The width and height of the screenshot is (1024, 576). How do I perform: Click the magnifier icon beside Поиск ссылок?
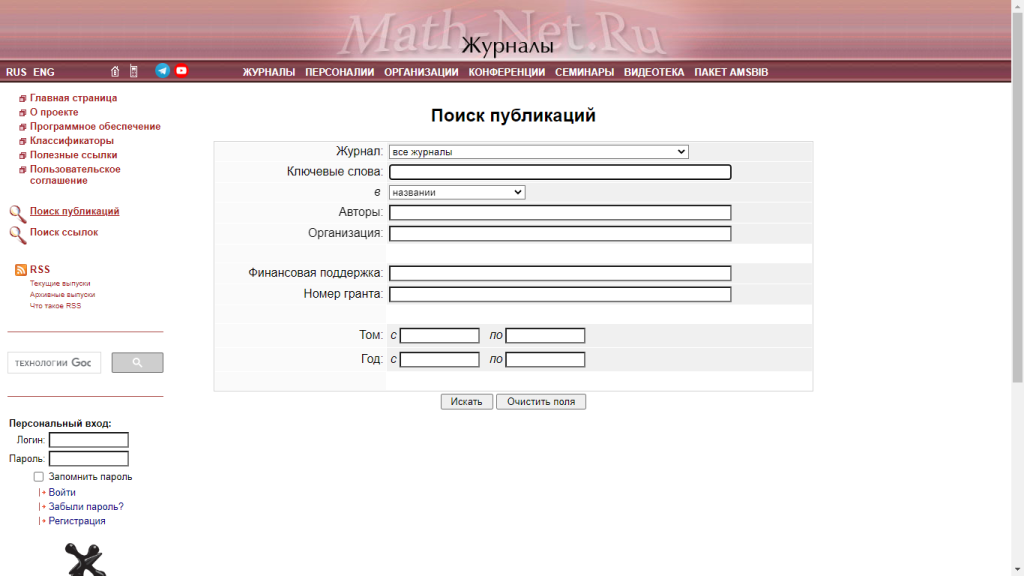pyautogui.click(x=18, y=234)
